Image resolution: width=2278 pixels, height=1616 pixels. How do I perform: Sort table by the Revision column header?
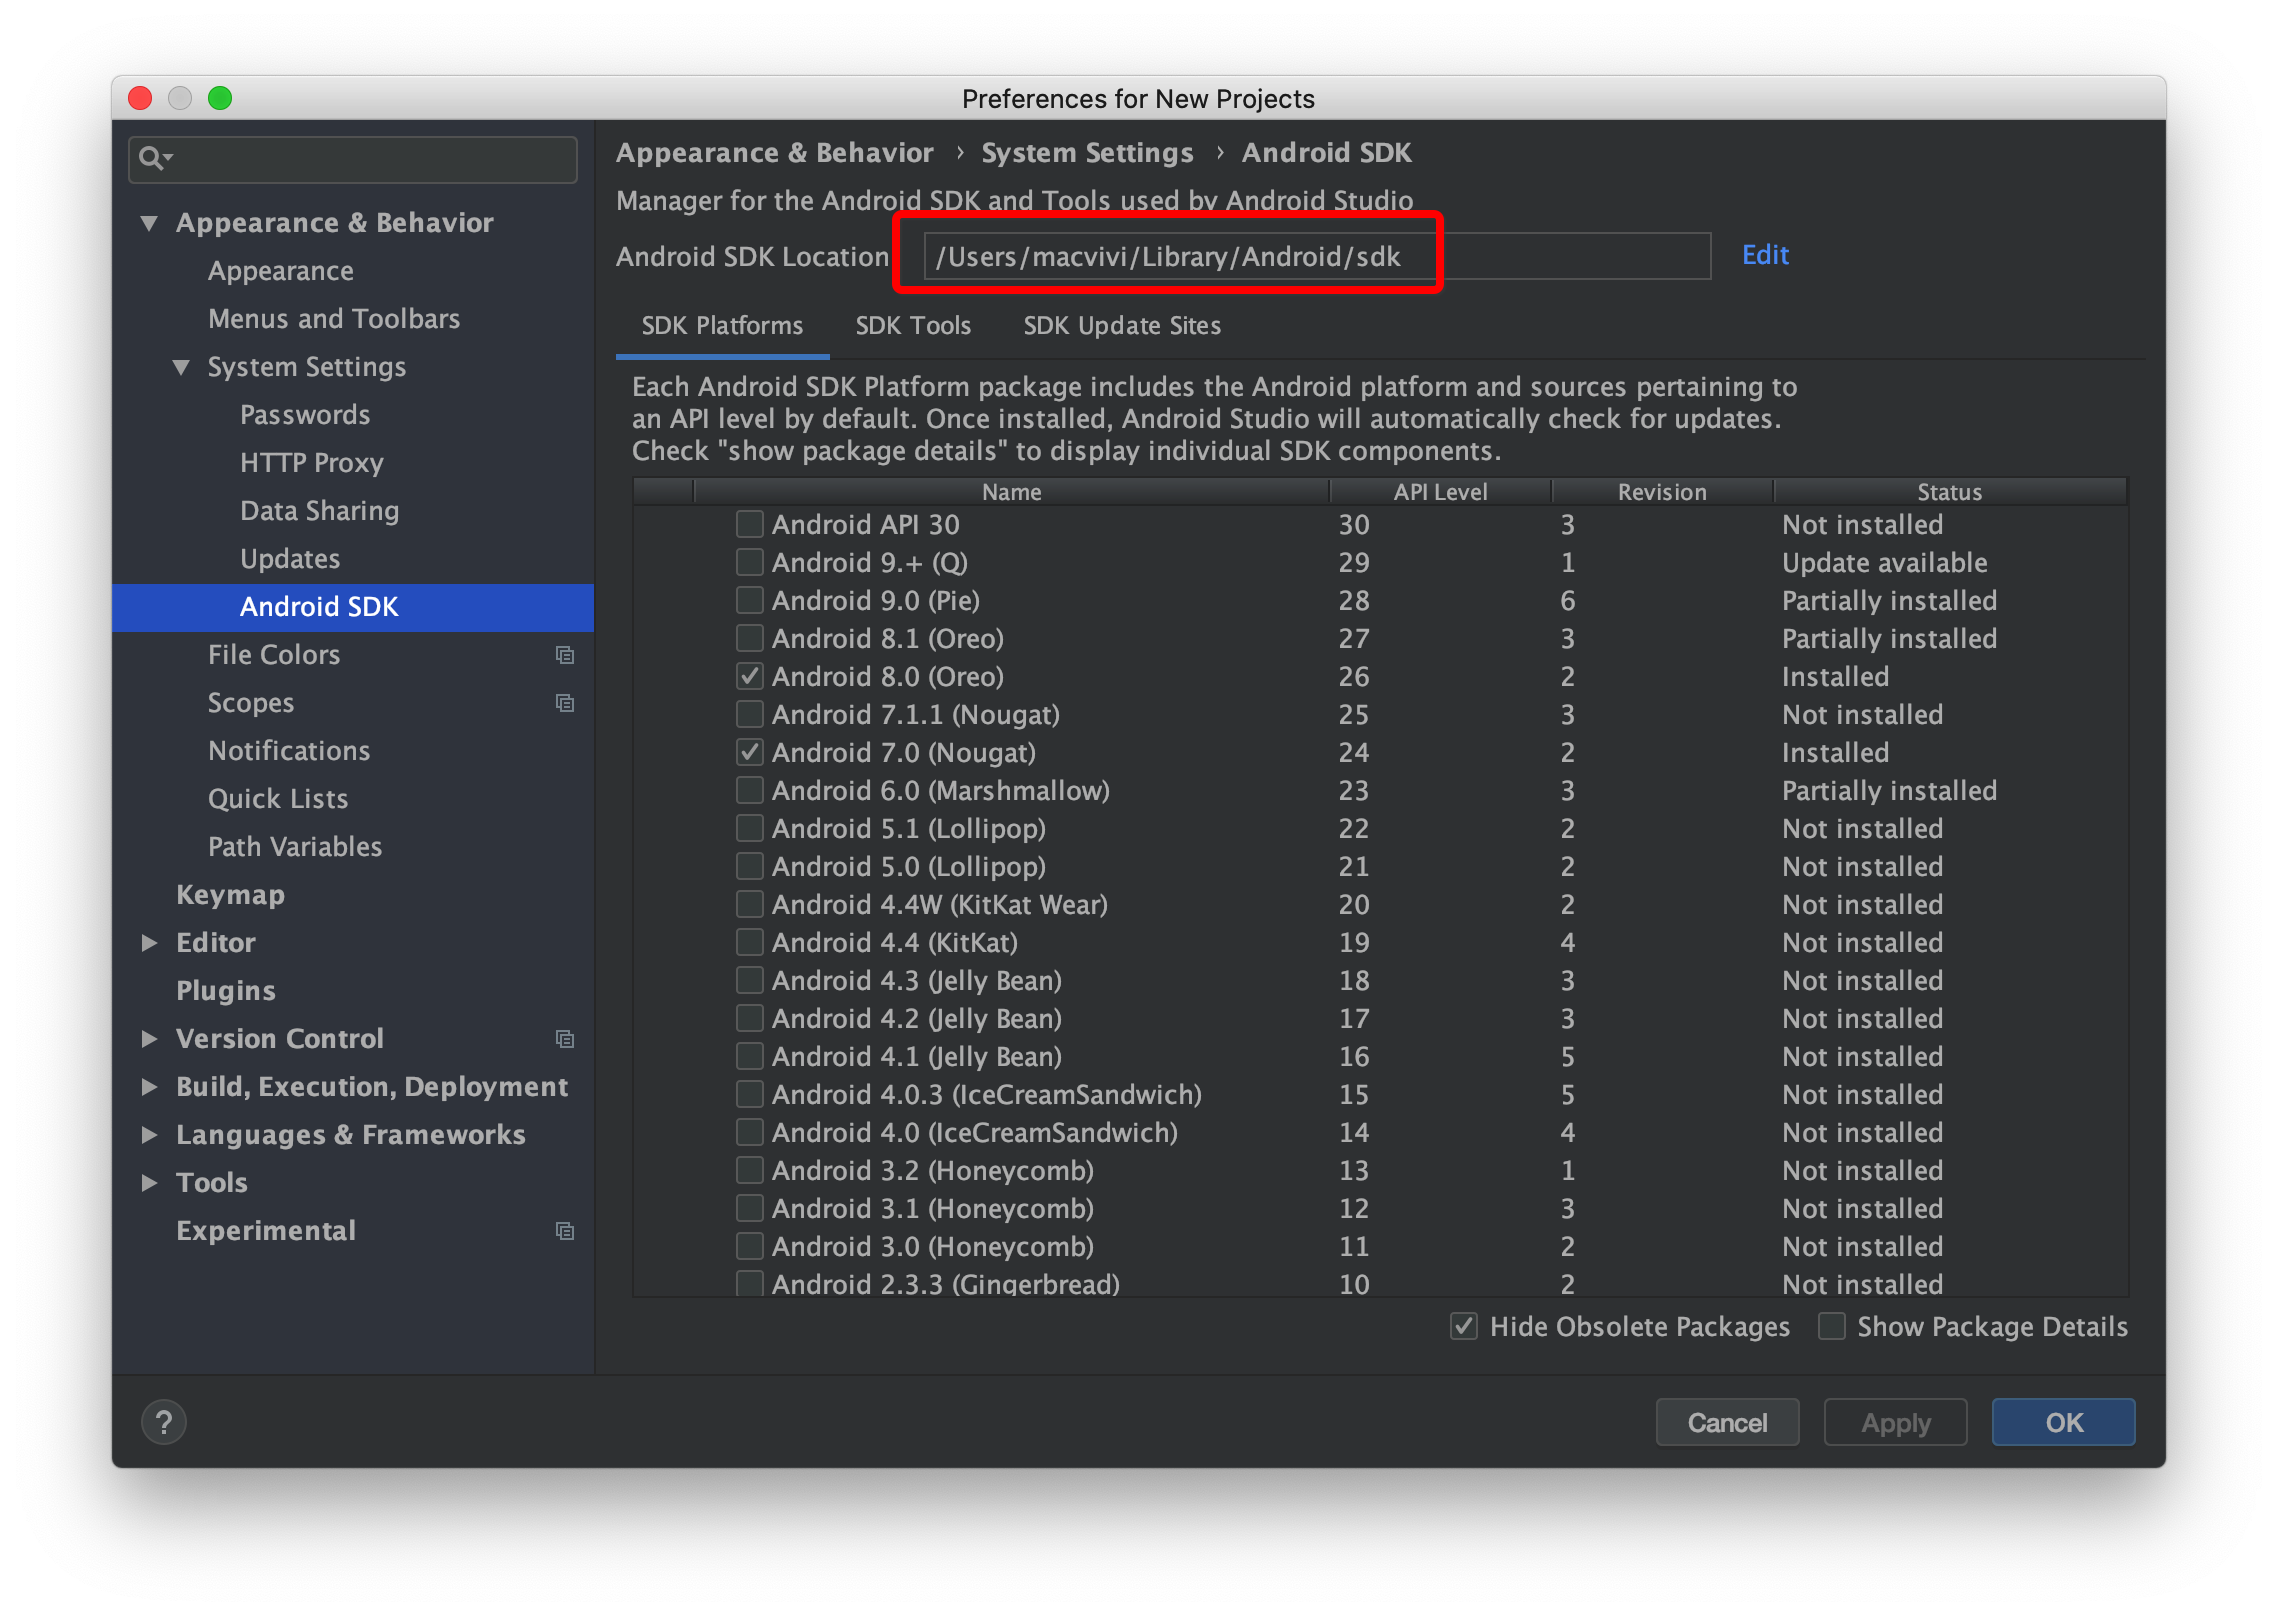click(1662, 492)
